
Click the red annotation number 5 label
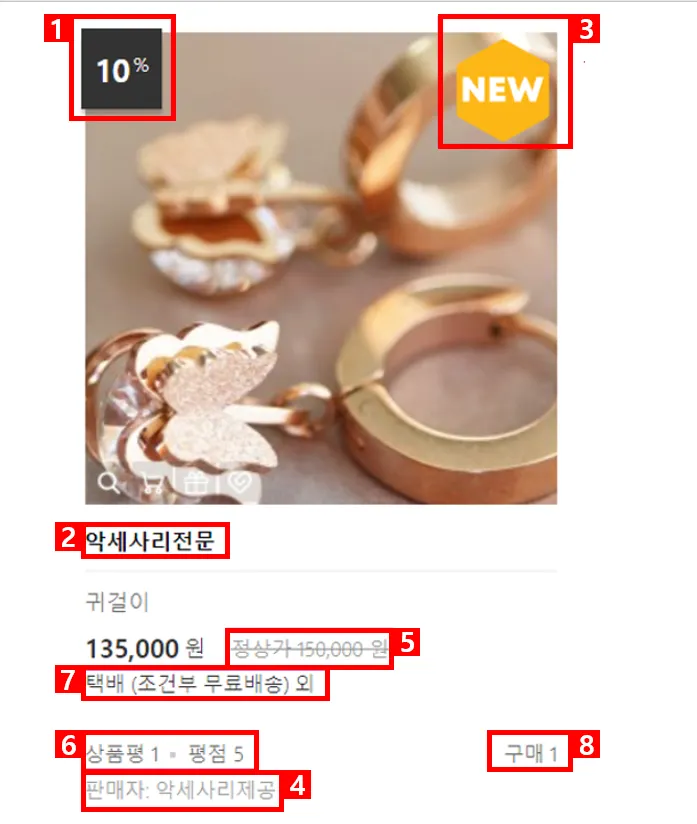tap(407, 642)
